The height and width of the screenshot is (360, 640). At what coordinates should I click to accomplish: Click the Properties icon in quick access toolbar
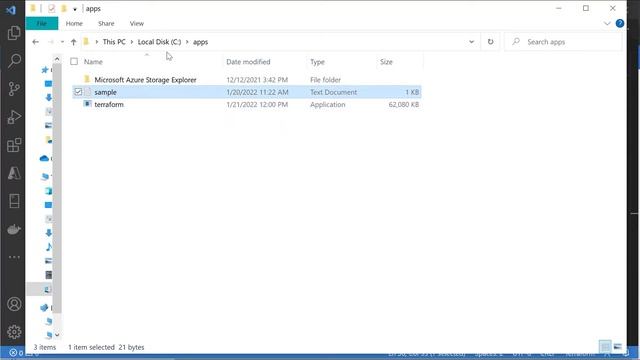(x=51, y=8)
